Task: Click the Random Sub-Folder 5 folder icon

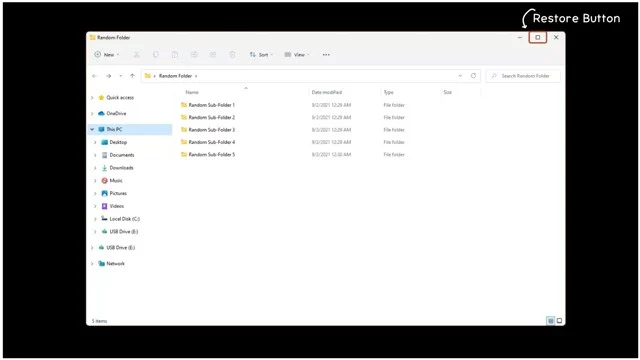Action: coord(184,155)
